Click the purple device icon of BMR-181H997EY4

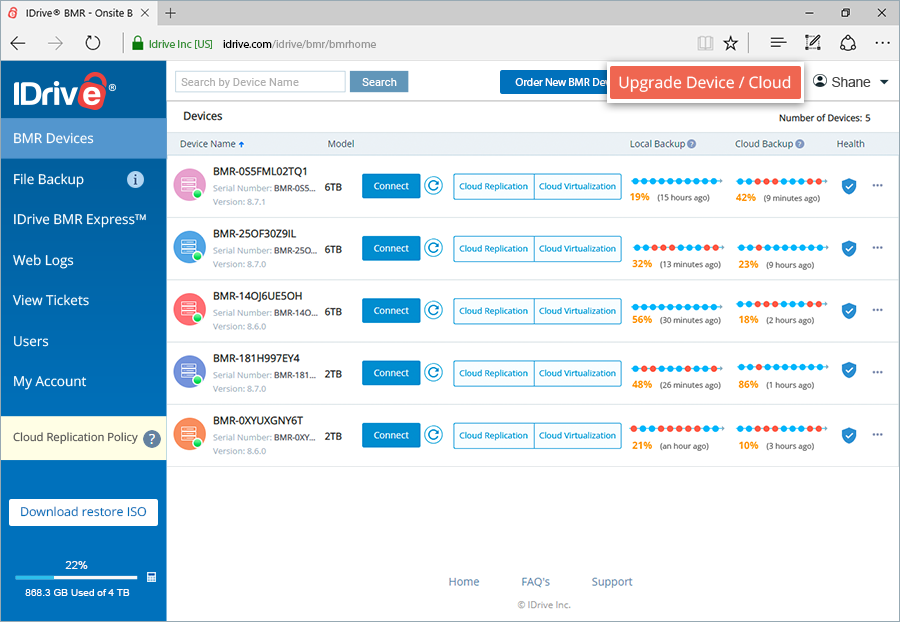(x=189, y=371)
